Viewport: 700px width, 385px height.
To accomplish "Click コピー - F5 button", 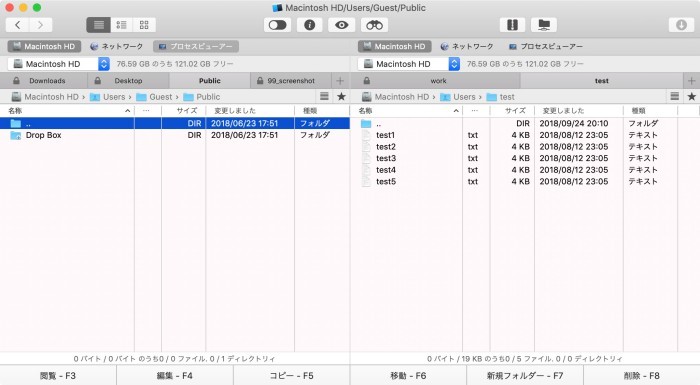I will point(292,376).
